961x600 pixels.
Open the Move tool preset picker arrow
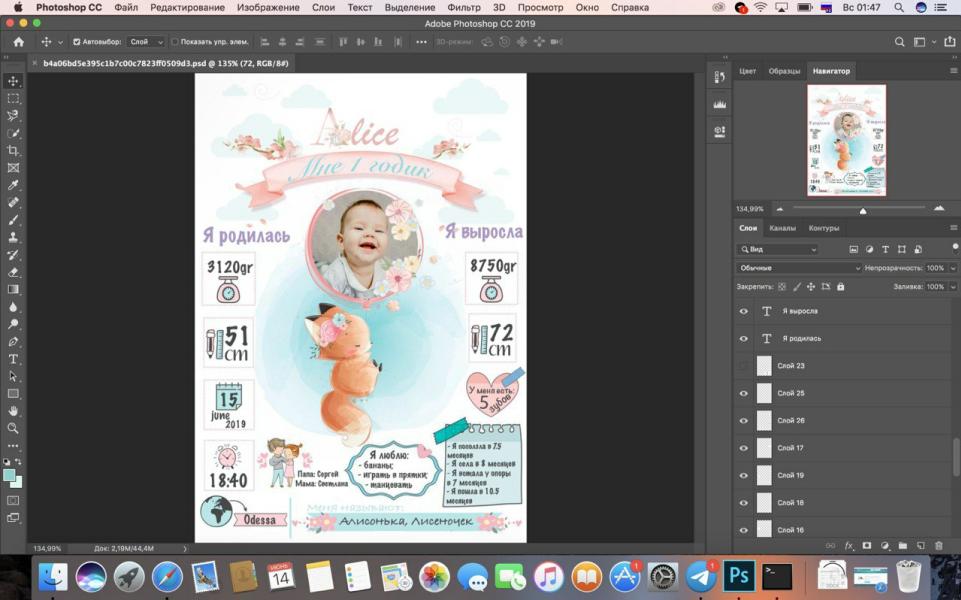pos(60,42)
